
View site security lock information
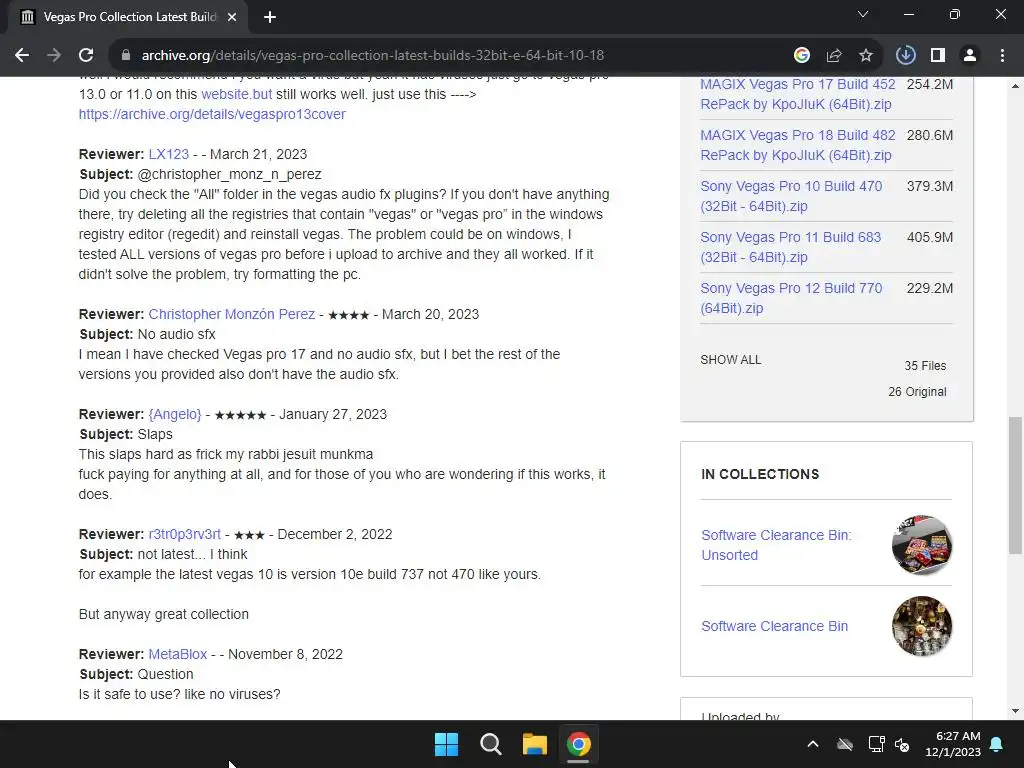(126, 56)
